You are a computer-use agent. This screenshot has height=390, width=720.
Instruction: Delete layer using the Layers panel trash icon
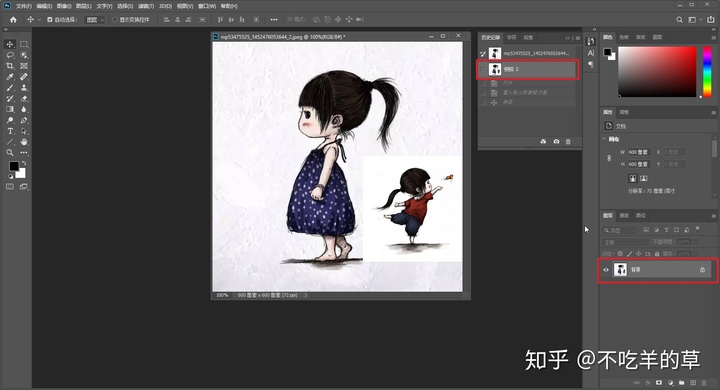704,382
